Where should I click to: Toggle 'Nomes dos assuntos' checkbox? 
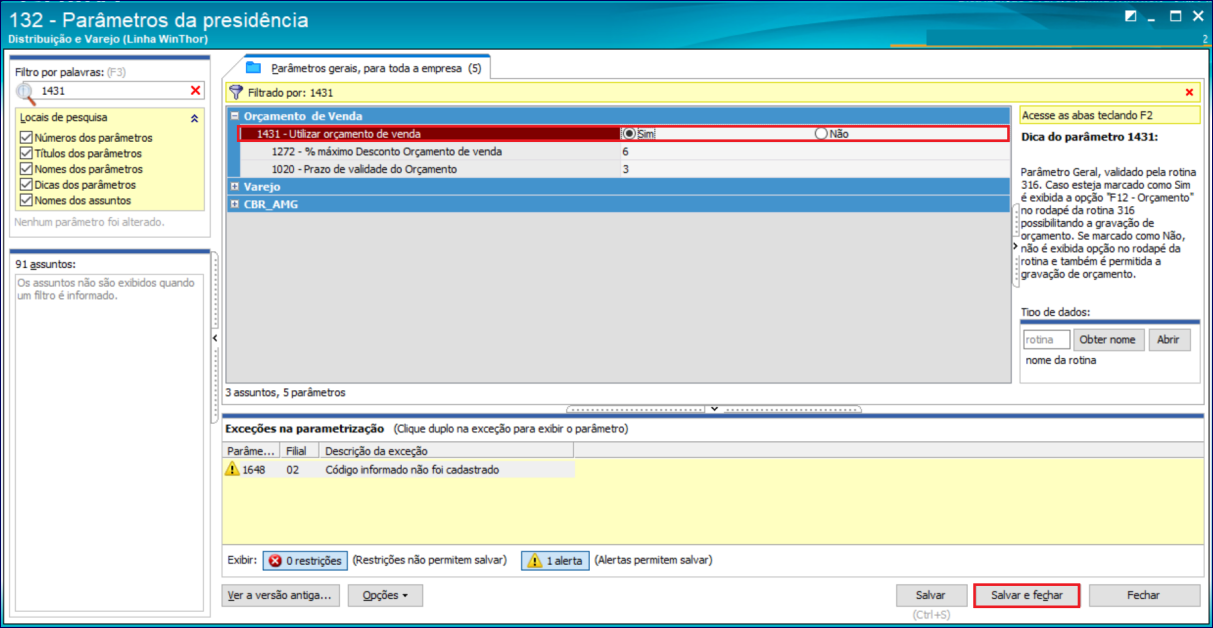coord(26,201)
